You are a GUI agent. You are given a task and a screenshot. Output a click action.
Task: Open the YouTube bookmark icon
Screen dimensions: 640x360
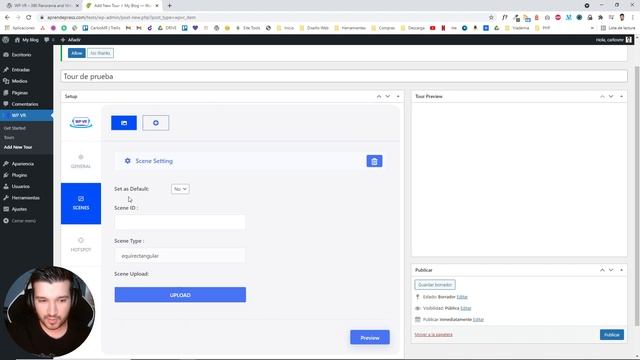(433, 28)
